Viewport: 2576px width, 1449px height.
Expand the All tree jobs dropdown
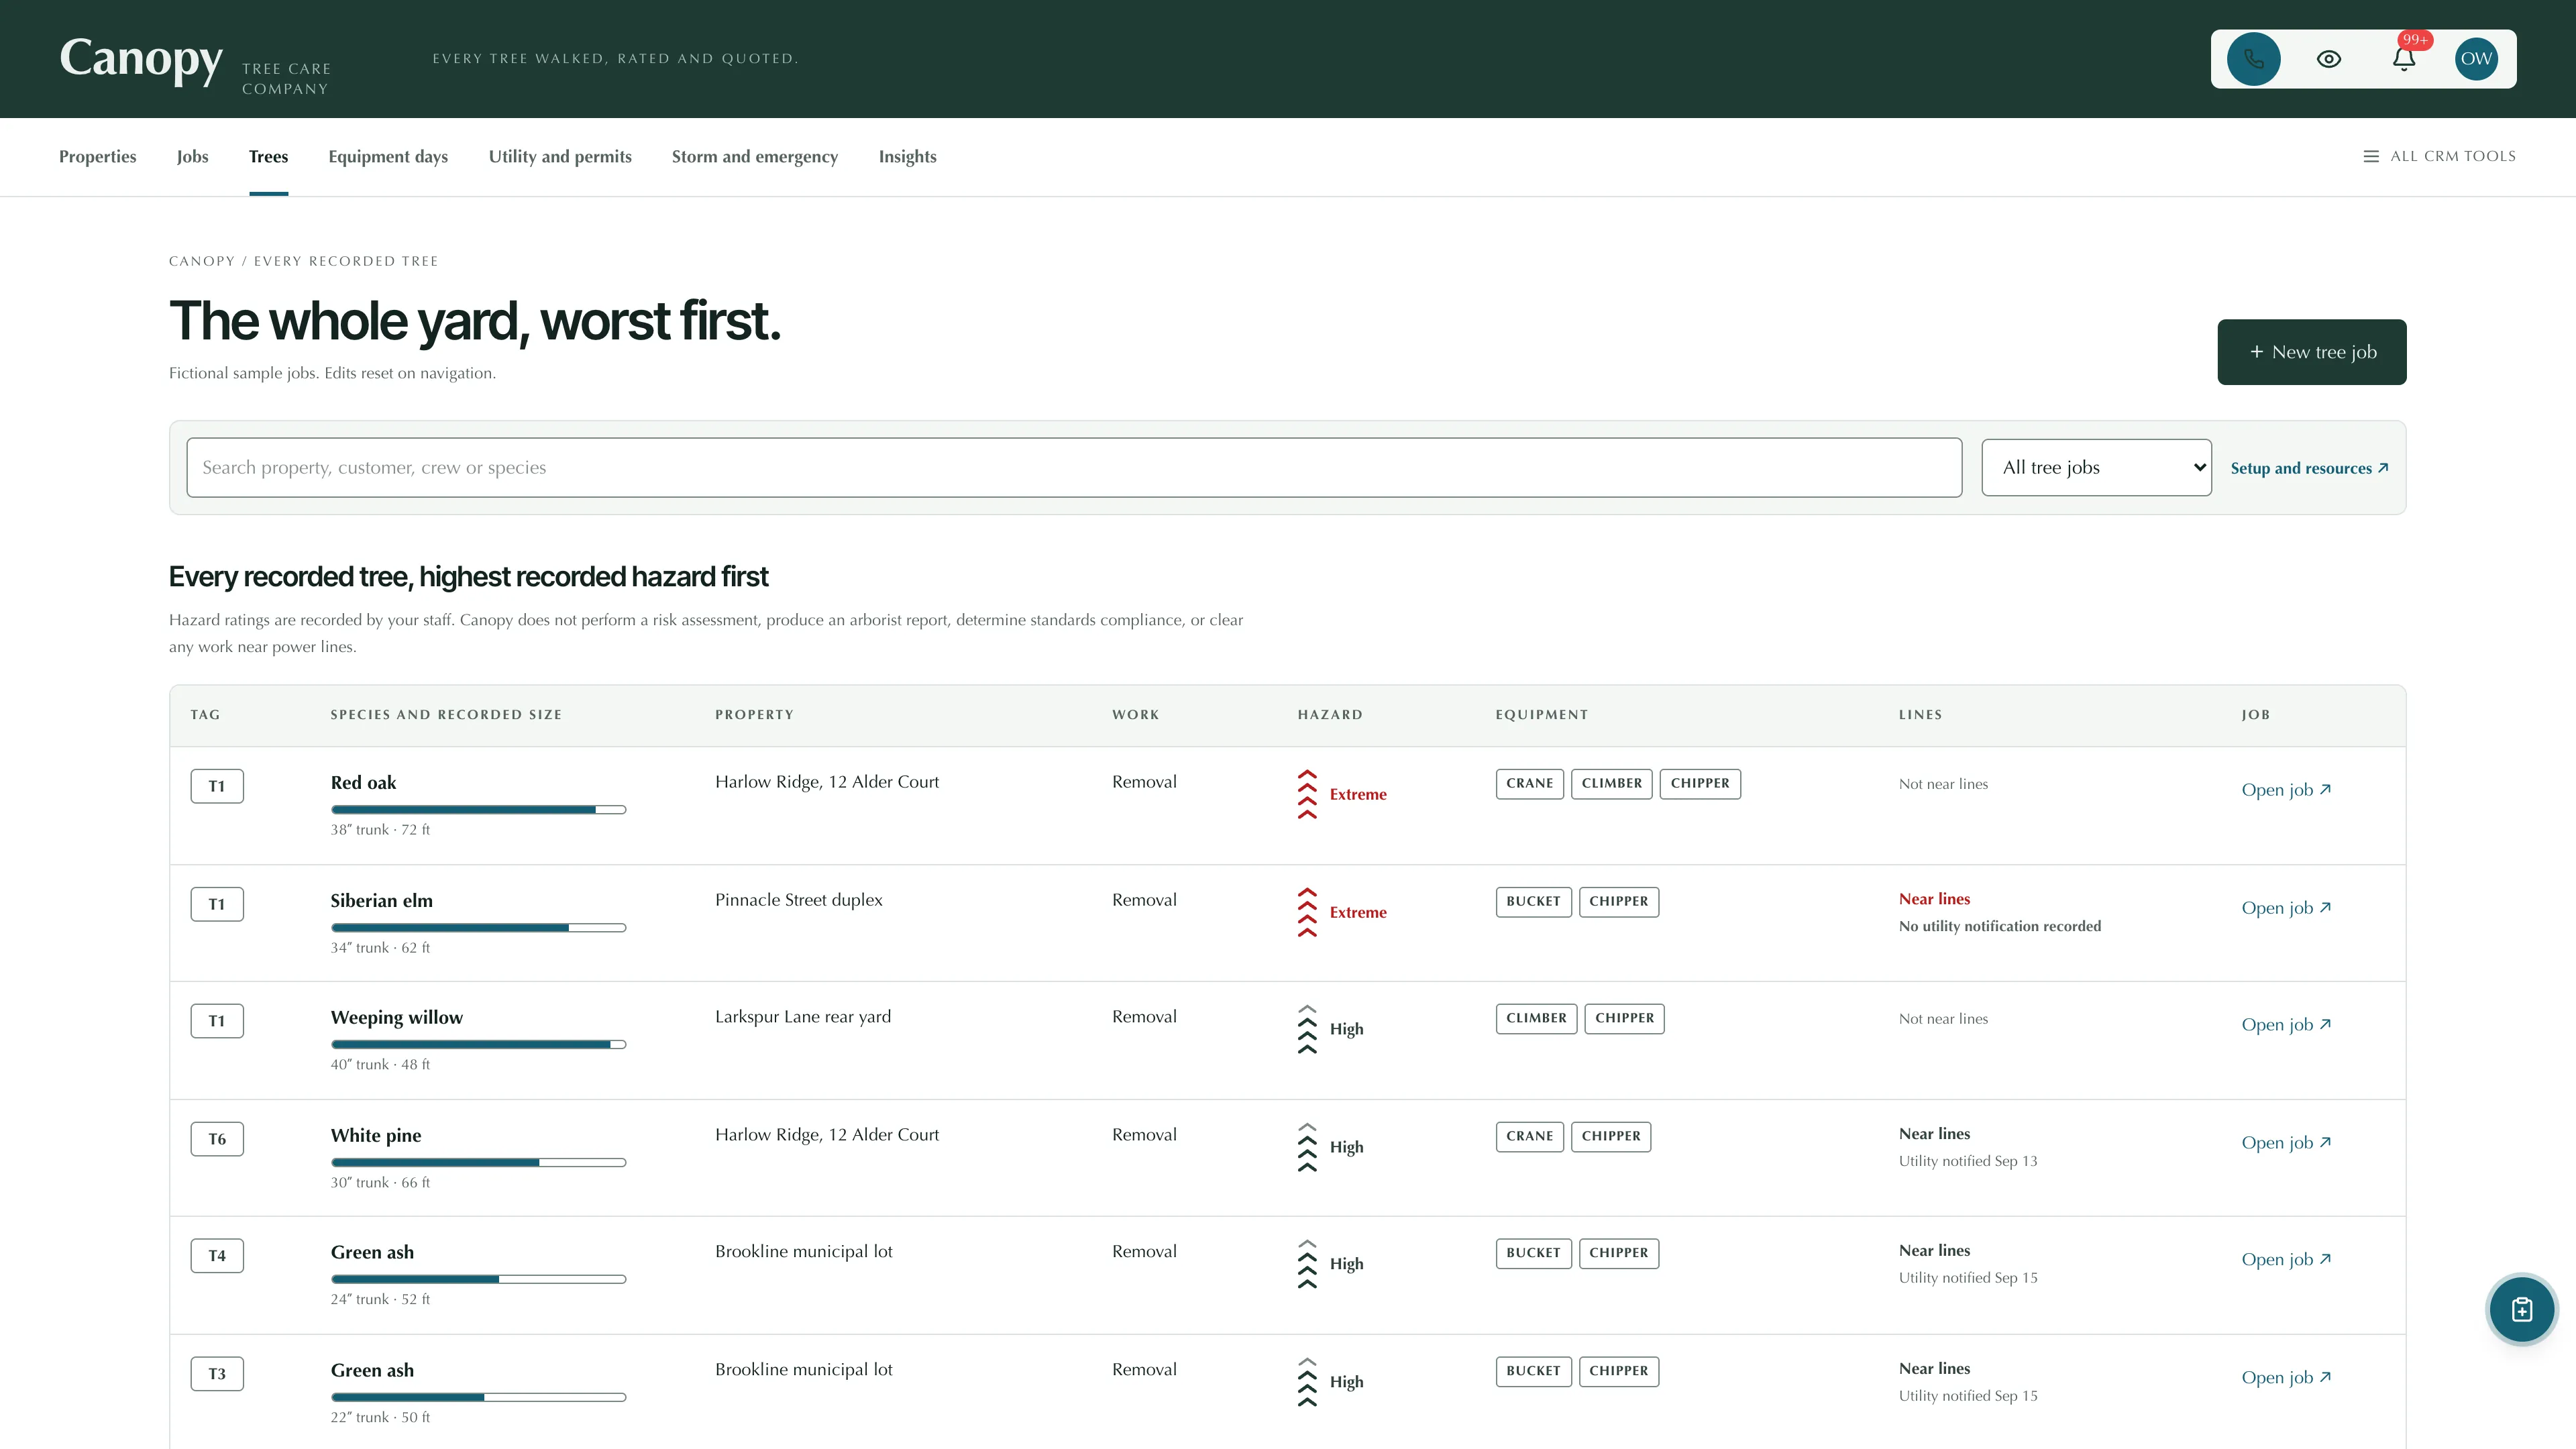click(2096, 467)
